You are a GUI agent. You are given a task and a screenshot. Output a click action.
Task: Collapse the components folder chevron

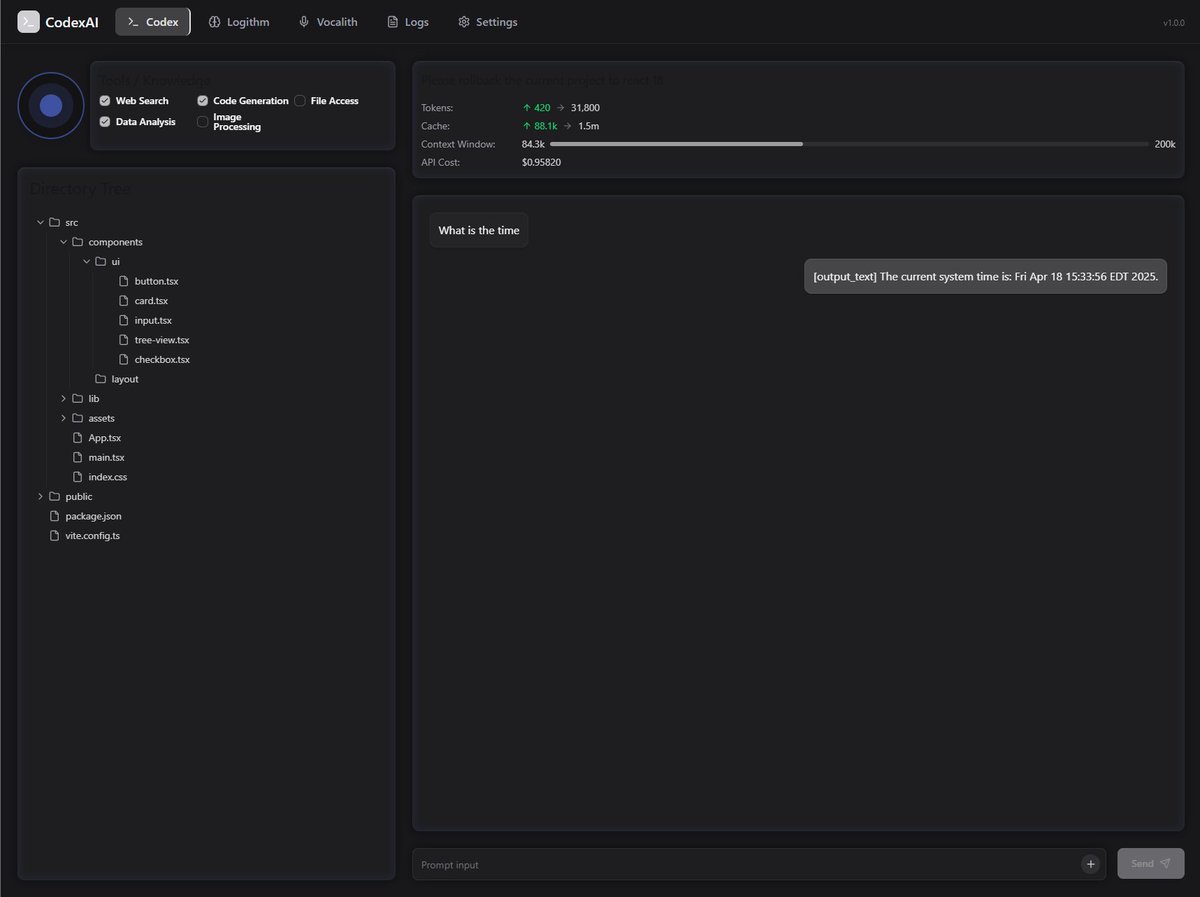[x=63, y=242]
